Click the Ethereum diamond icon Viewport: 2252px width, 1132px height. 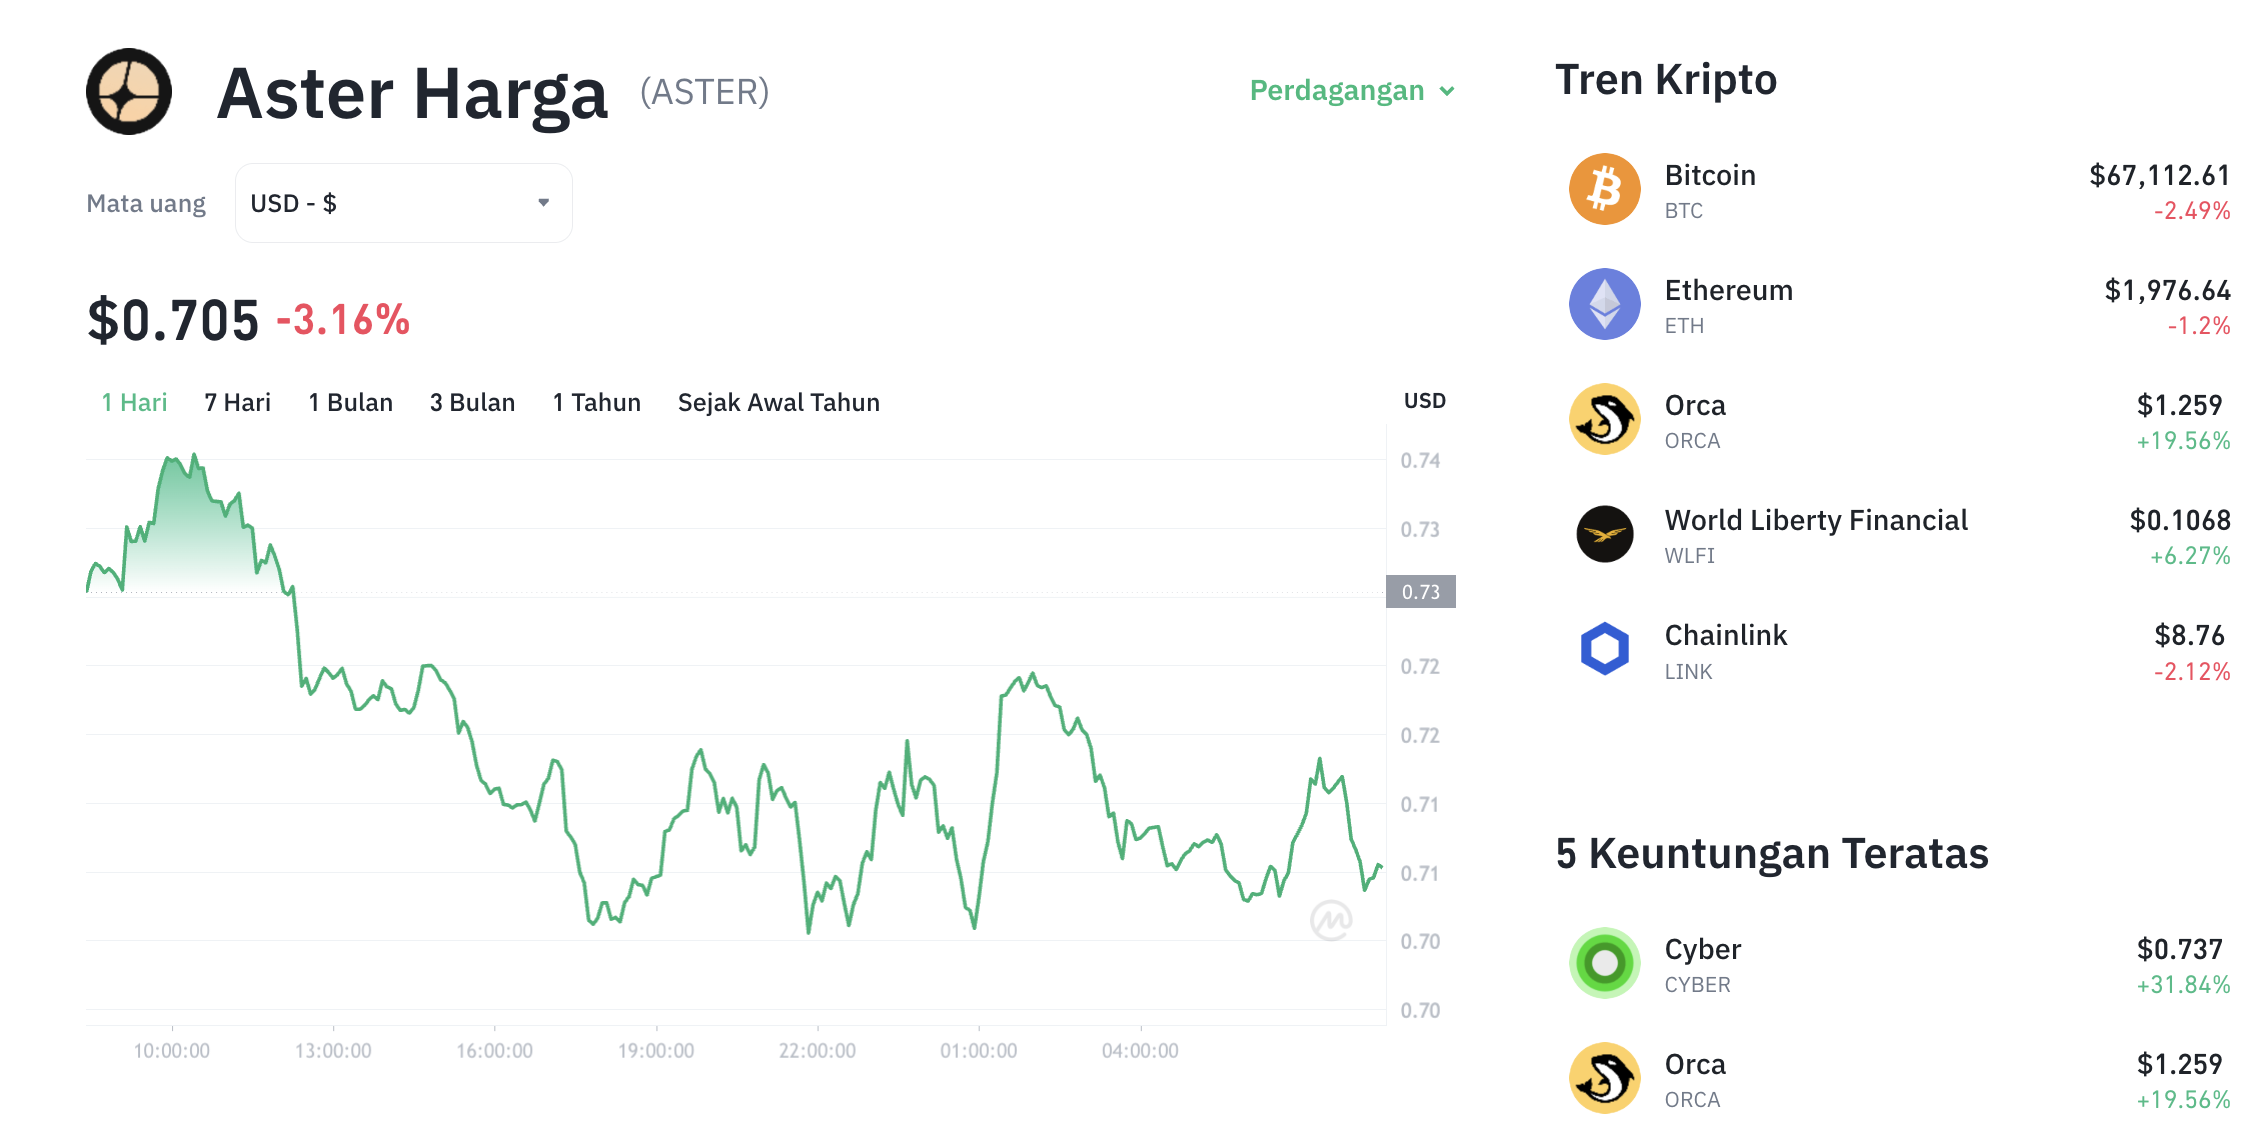click(1604, 303)
